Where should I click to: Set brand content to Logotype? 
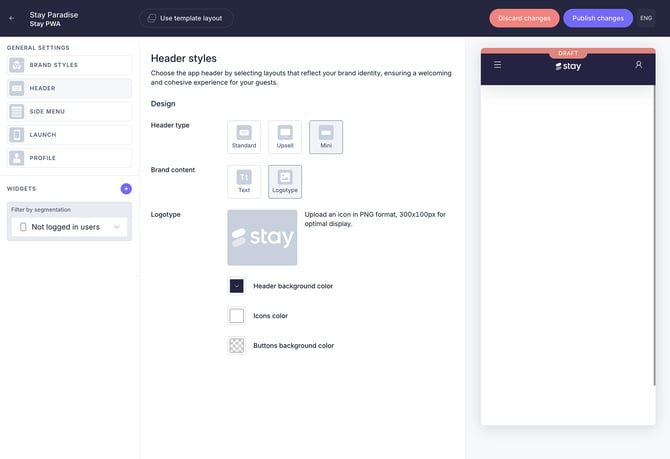285,182
